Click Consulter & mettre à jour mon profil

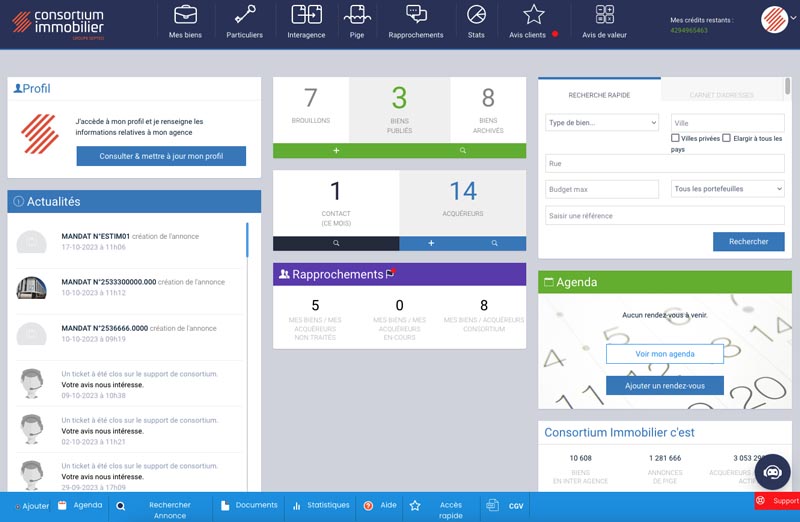(161, 156)
